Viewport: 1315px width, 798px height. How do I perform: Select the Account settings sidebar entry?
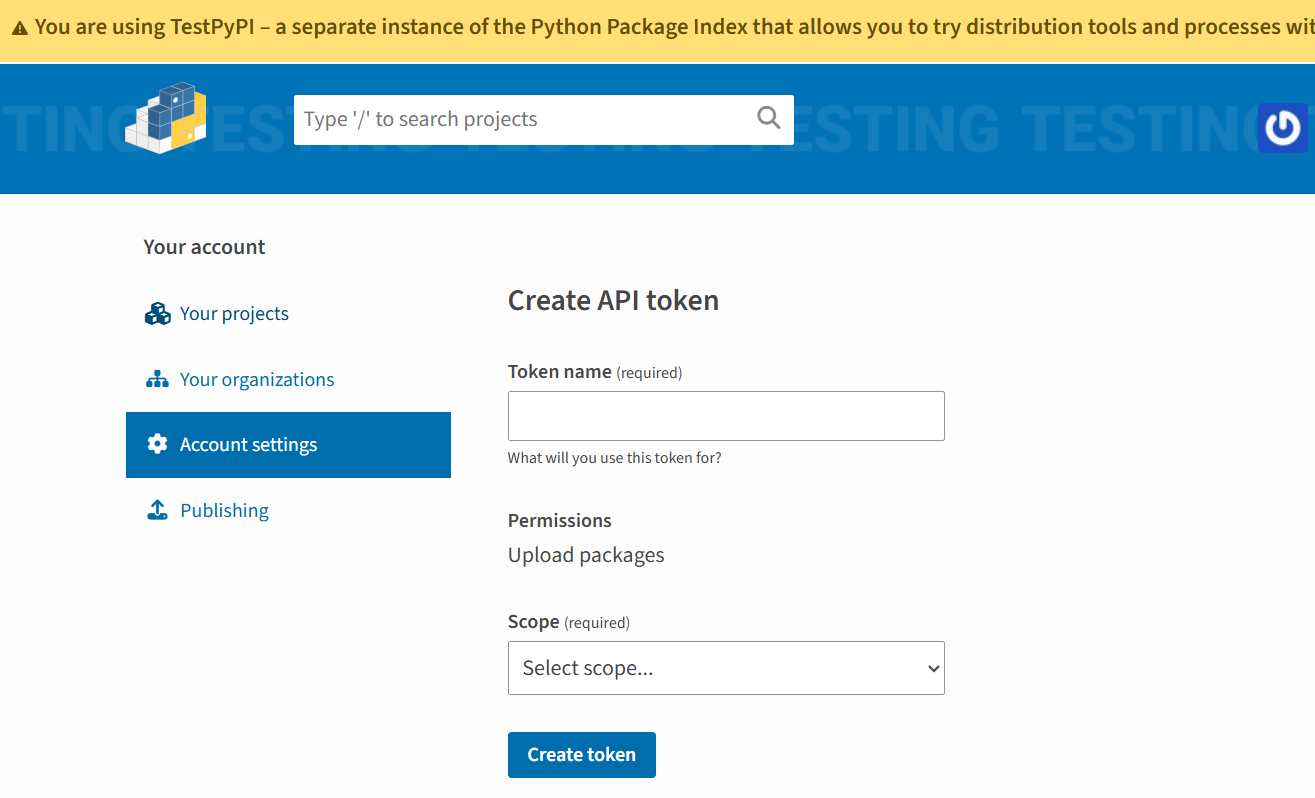click(x=248, y=444)
